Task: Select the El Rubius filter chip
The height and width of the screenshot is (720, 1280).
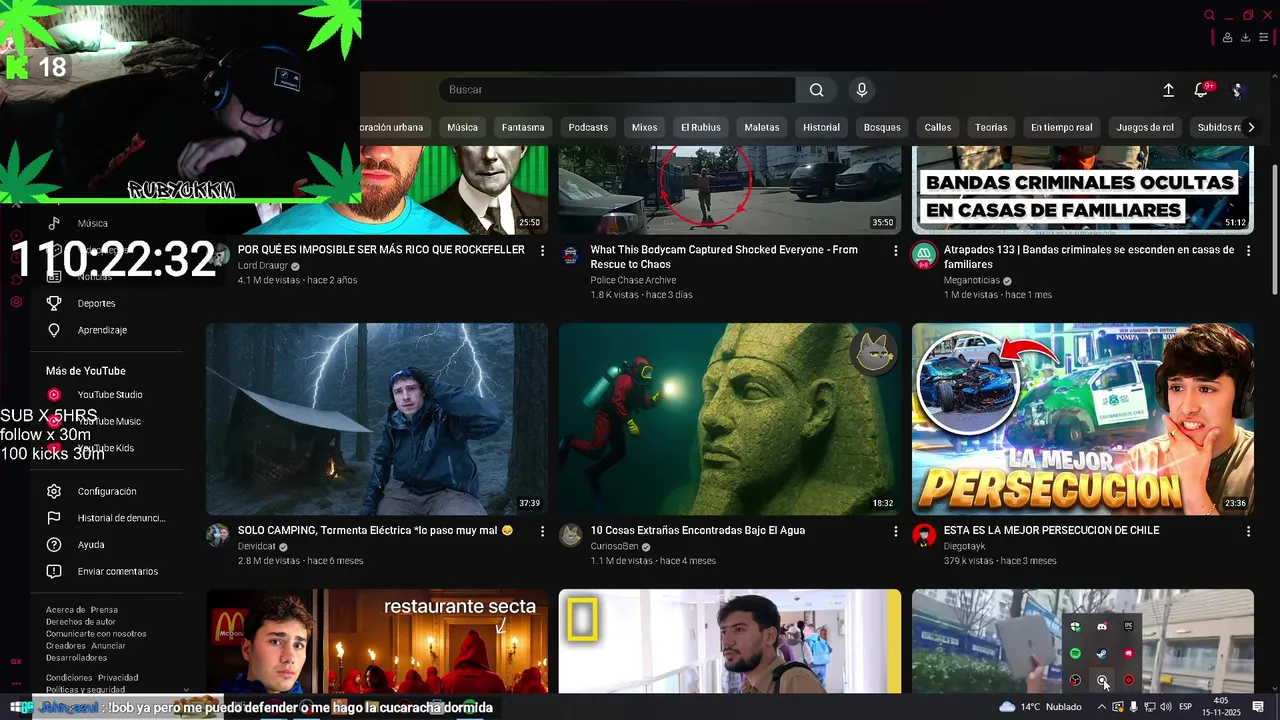Action: coord(701,127)
